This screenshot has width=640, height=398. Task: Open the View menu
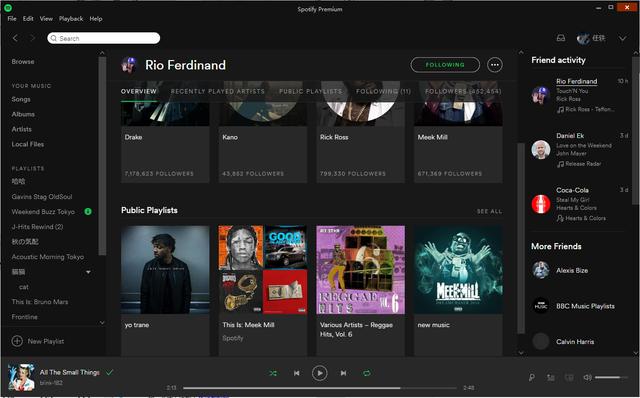[46, 19]
